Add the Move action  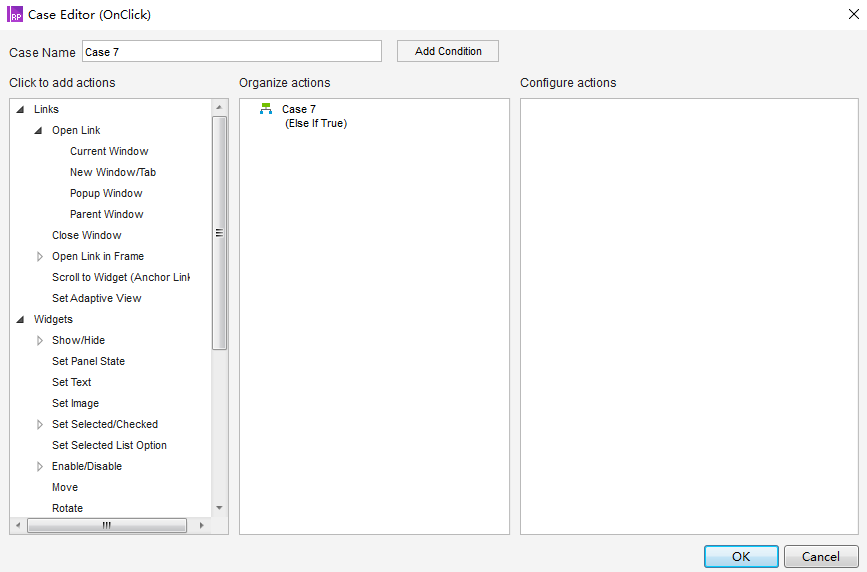coord(65,488)
